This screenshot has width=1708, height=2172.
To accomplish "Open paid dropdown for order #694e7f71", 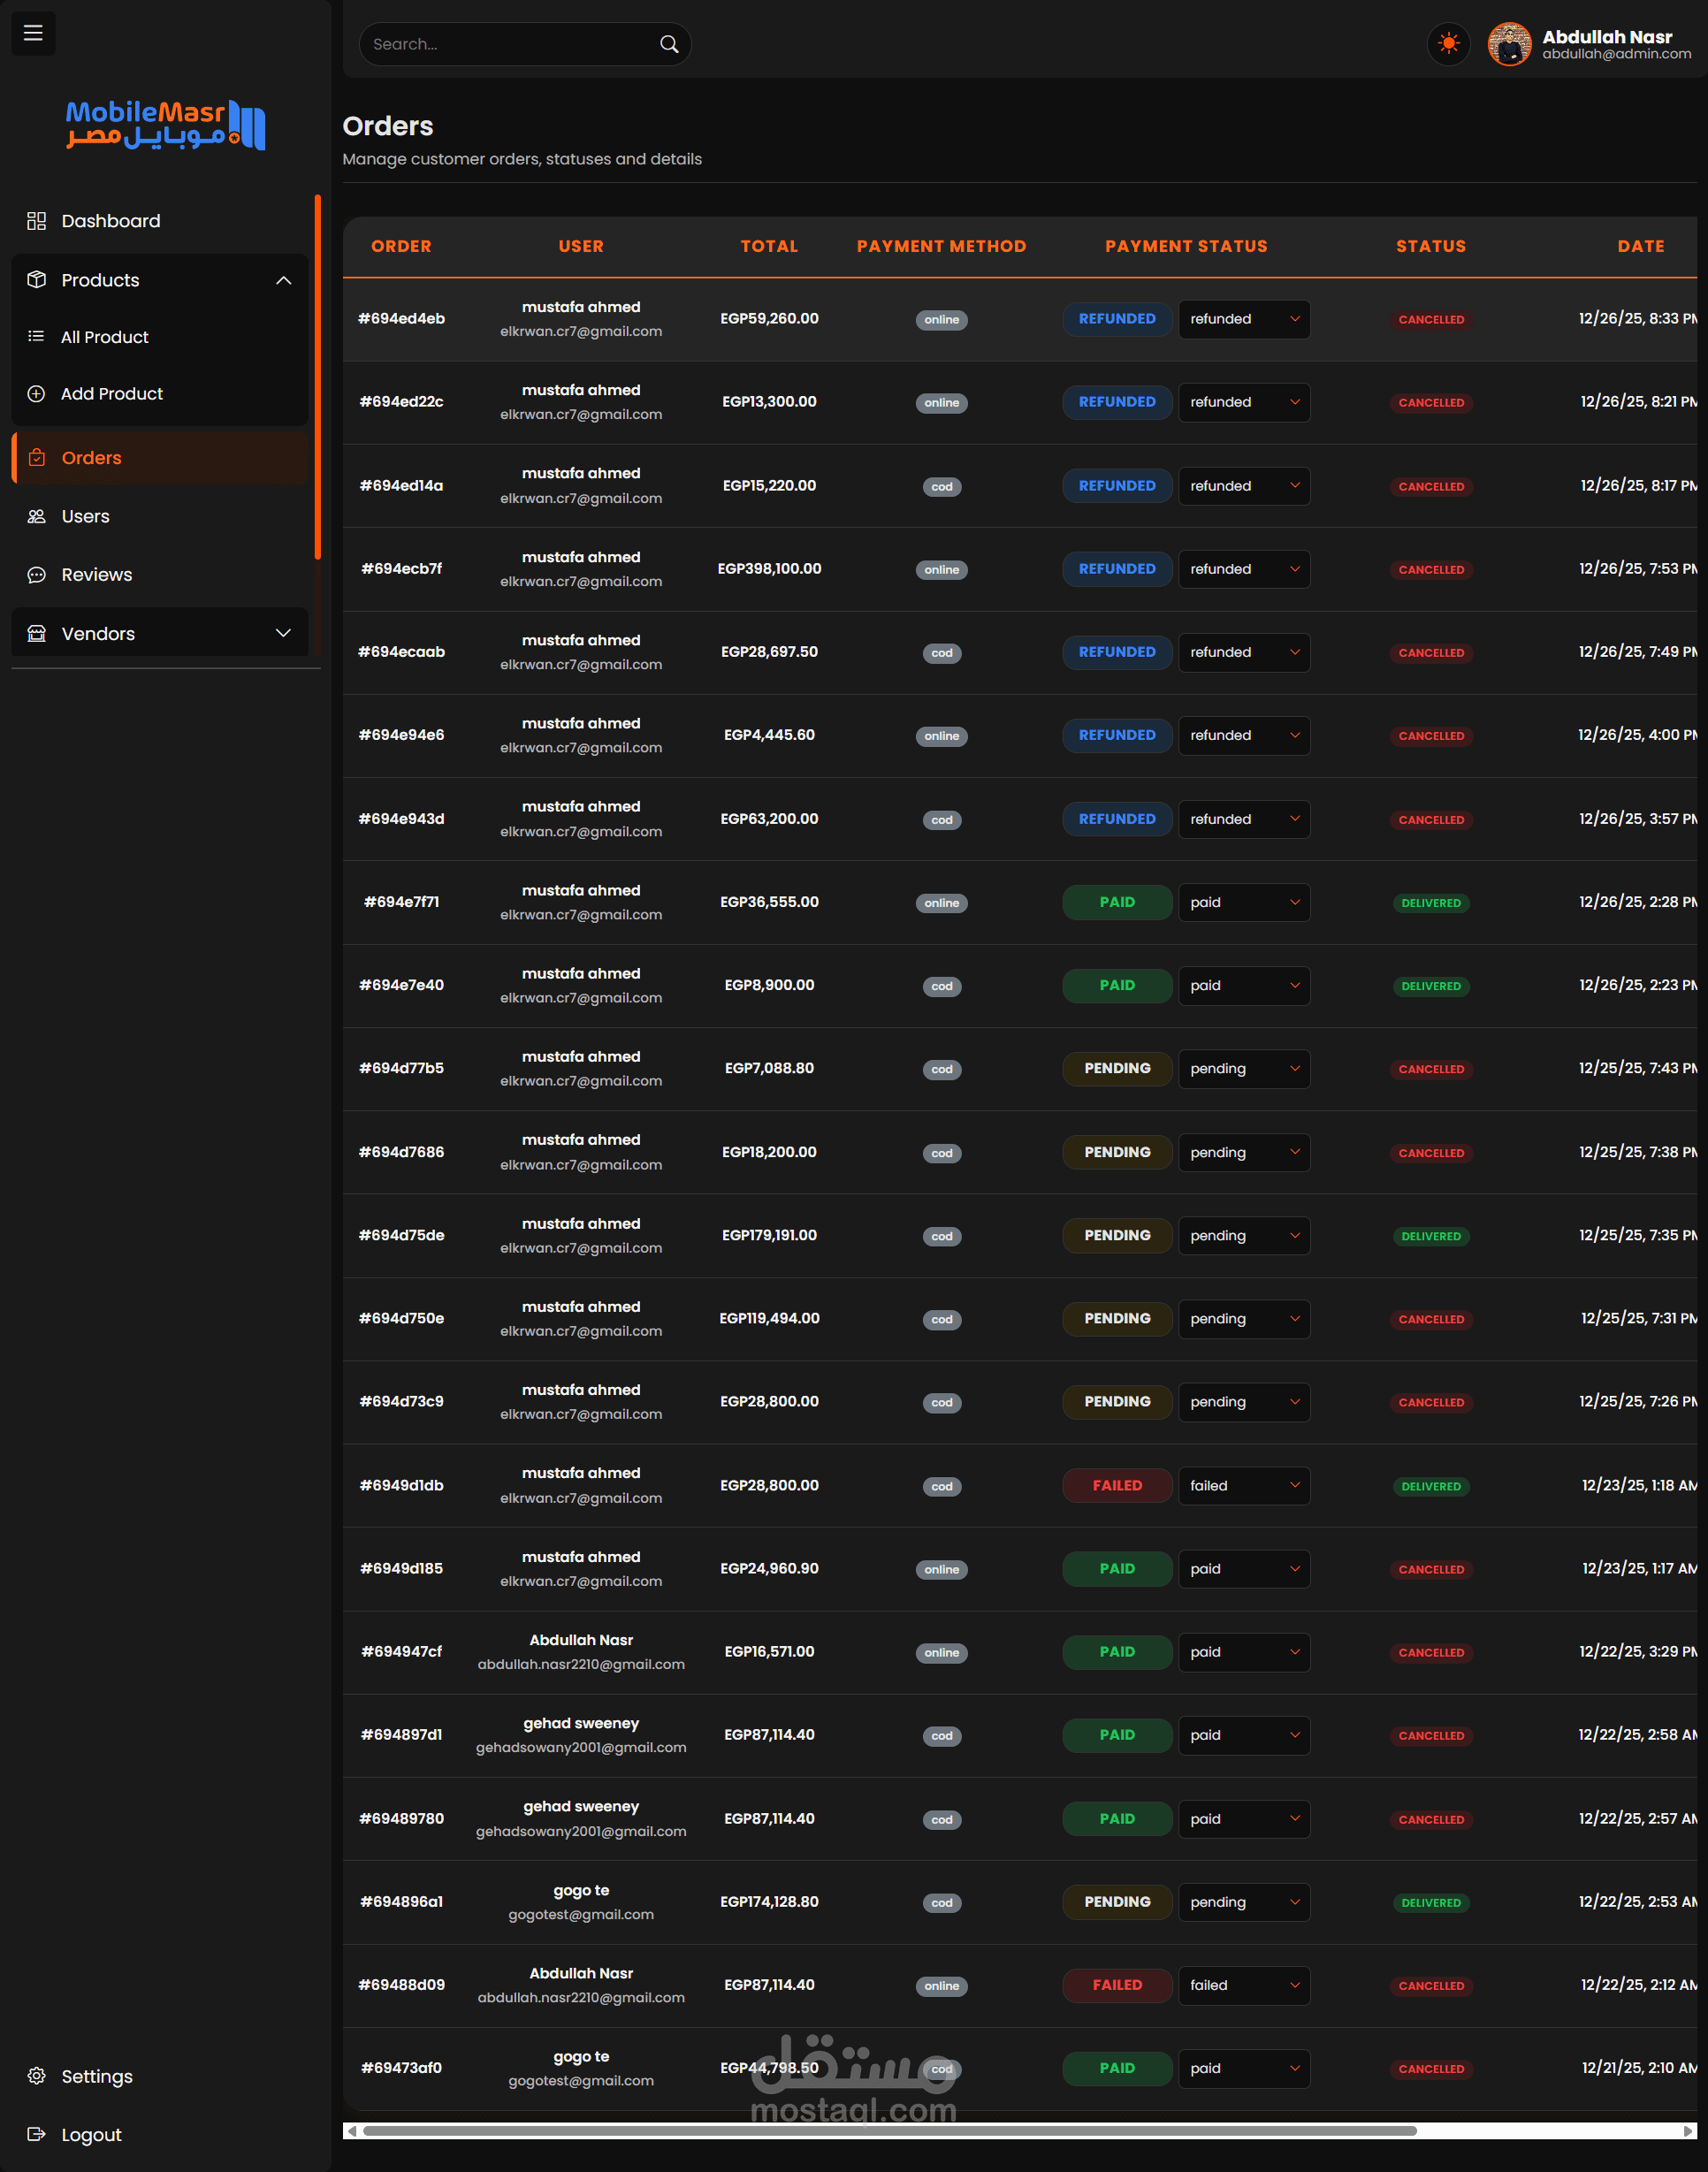I will tap(1243, 902).
